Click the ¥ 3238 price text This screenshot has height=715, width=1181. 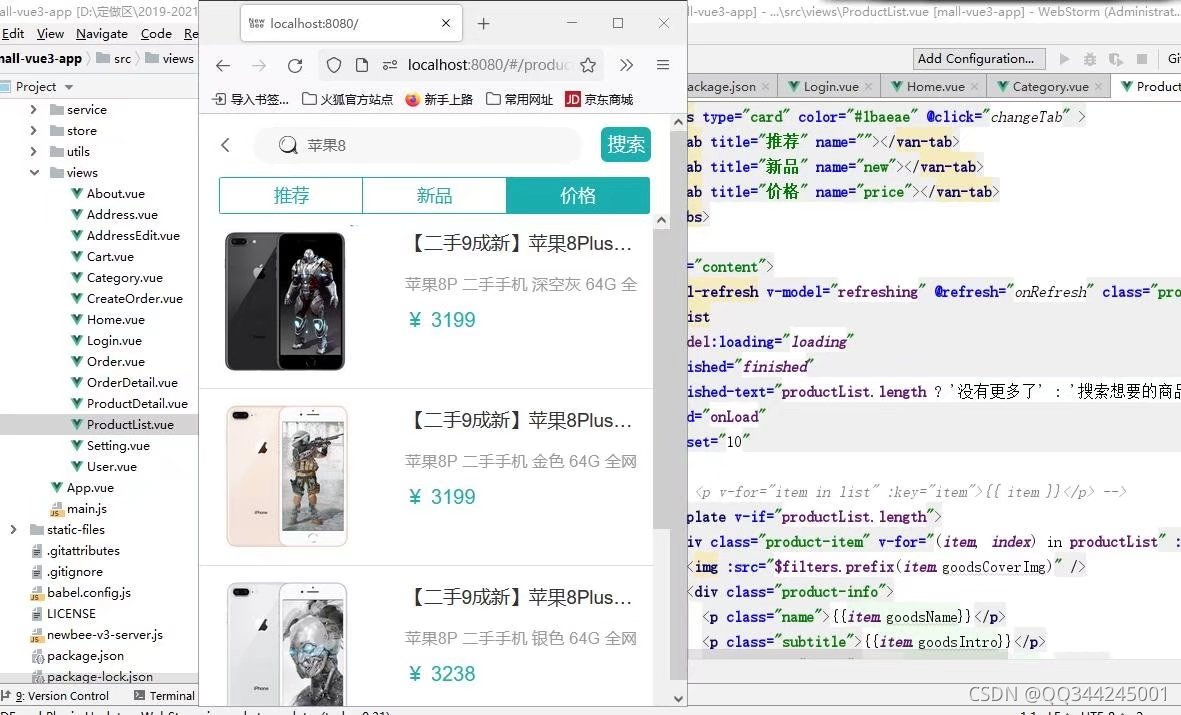tap(442, 674)
